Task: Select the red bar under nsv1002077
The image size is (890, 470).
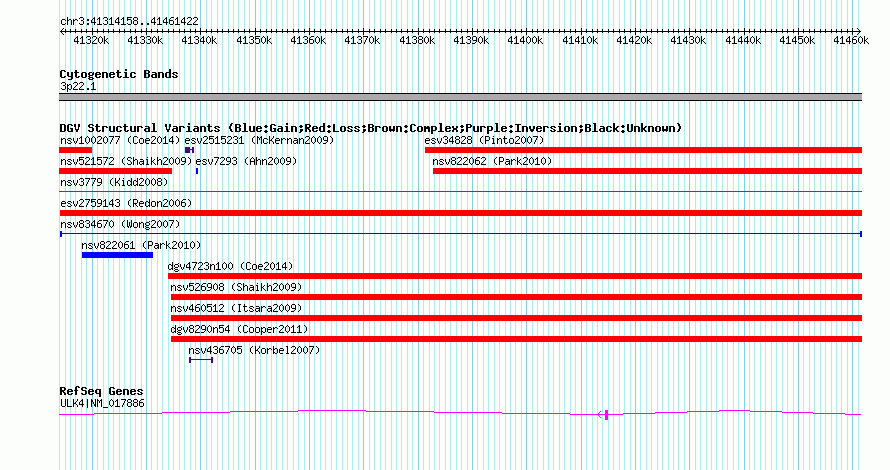Action: (x=75, y=150)
